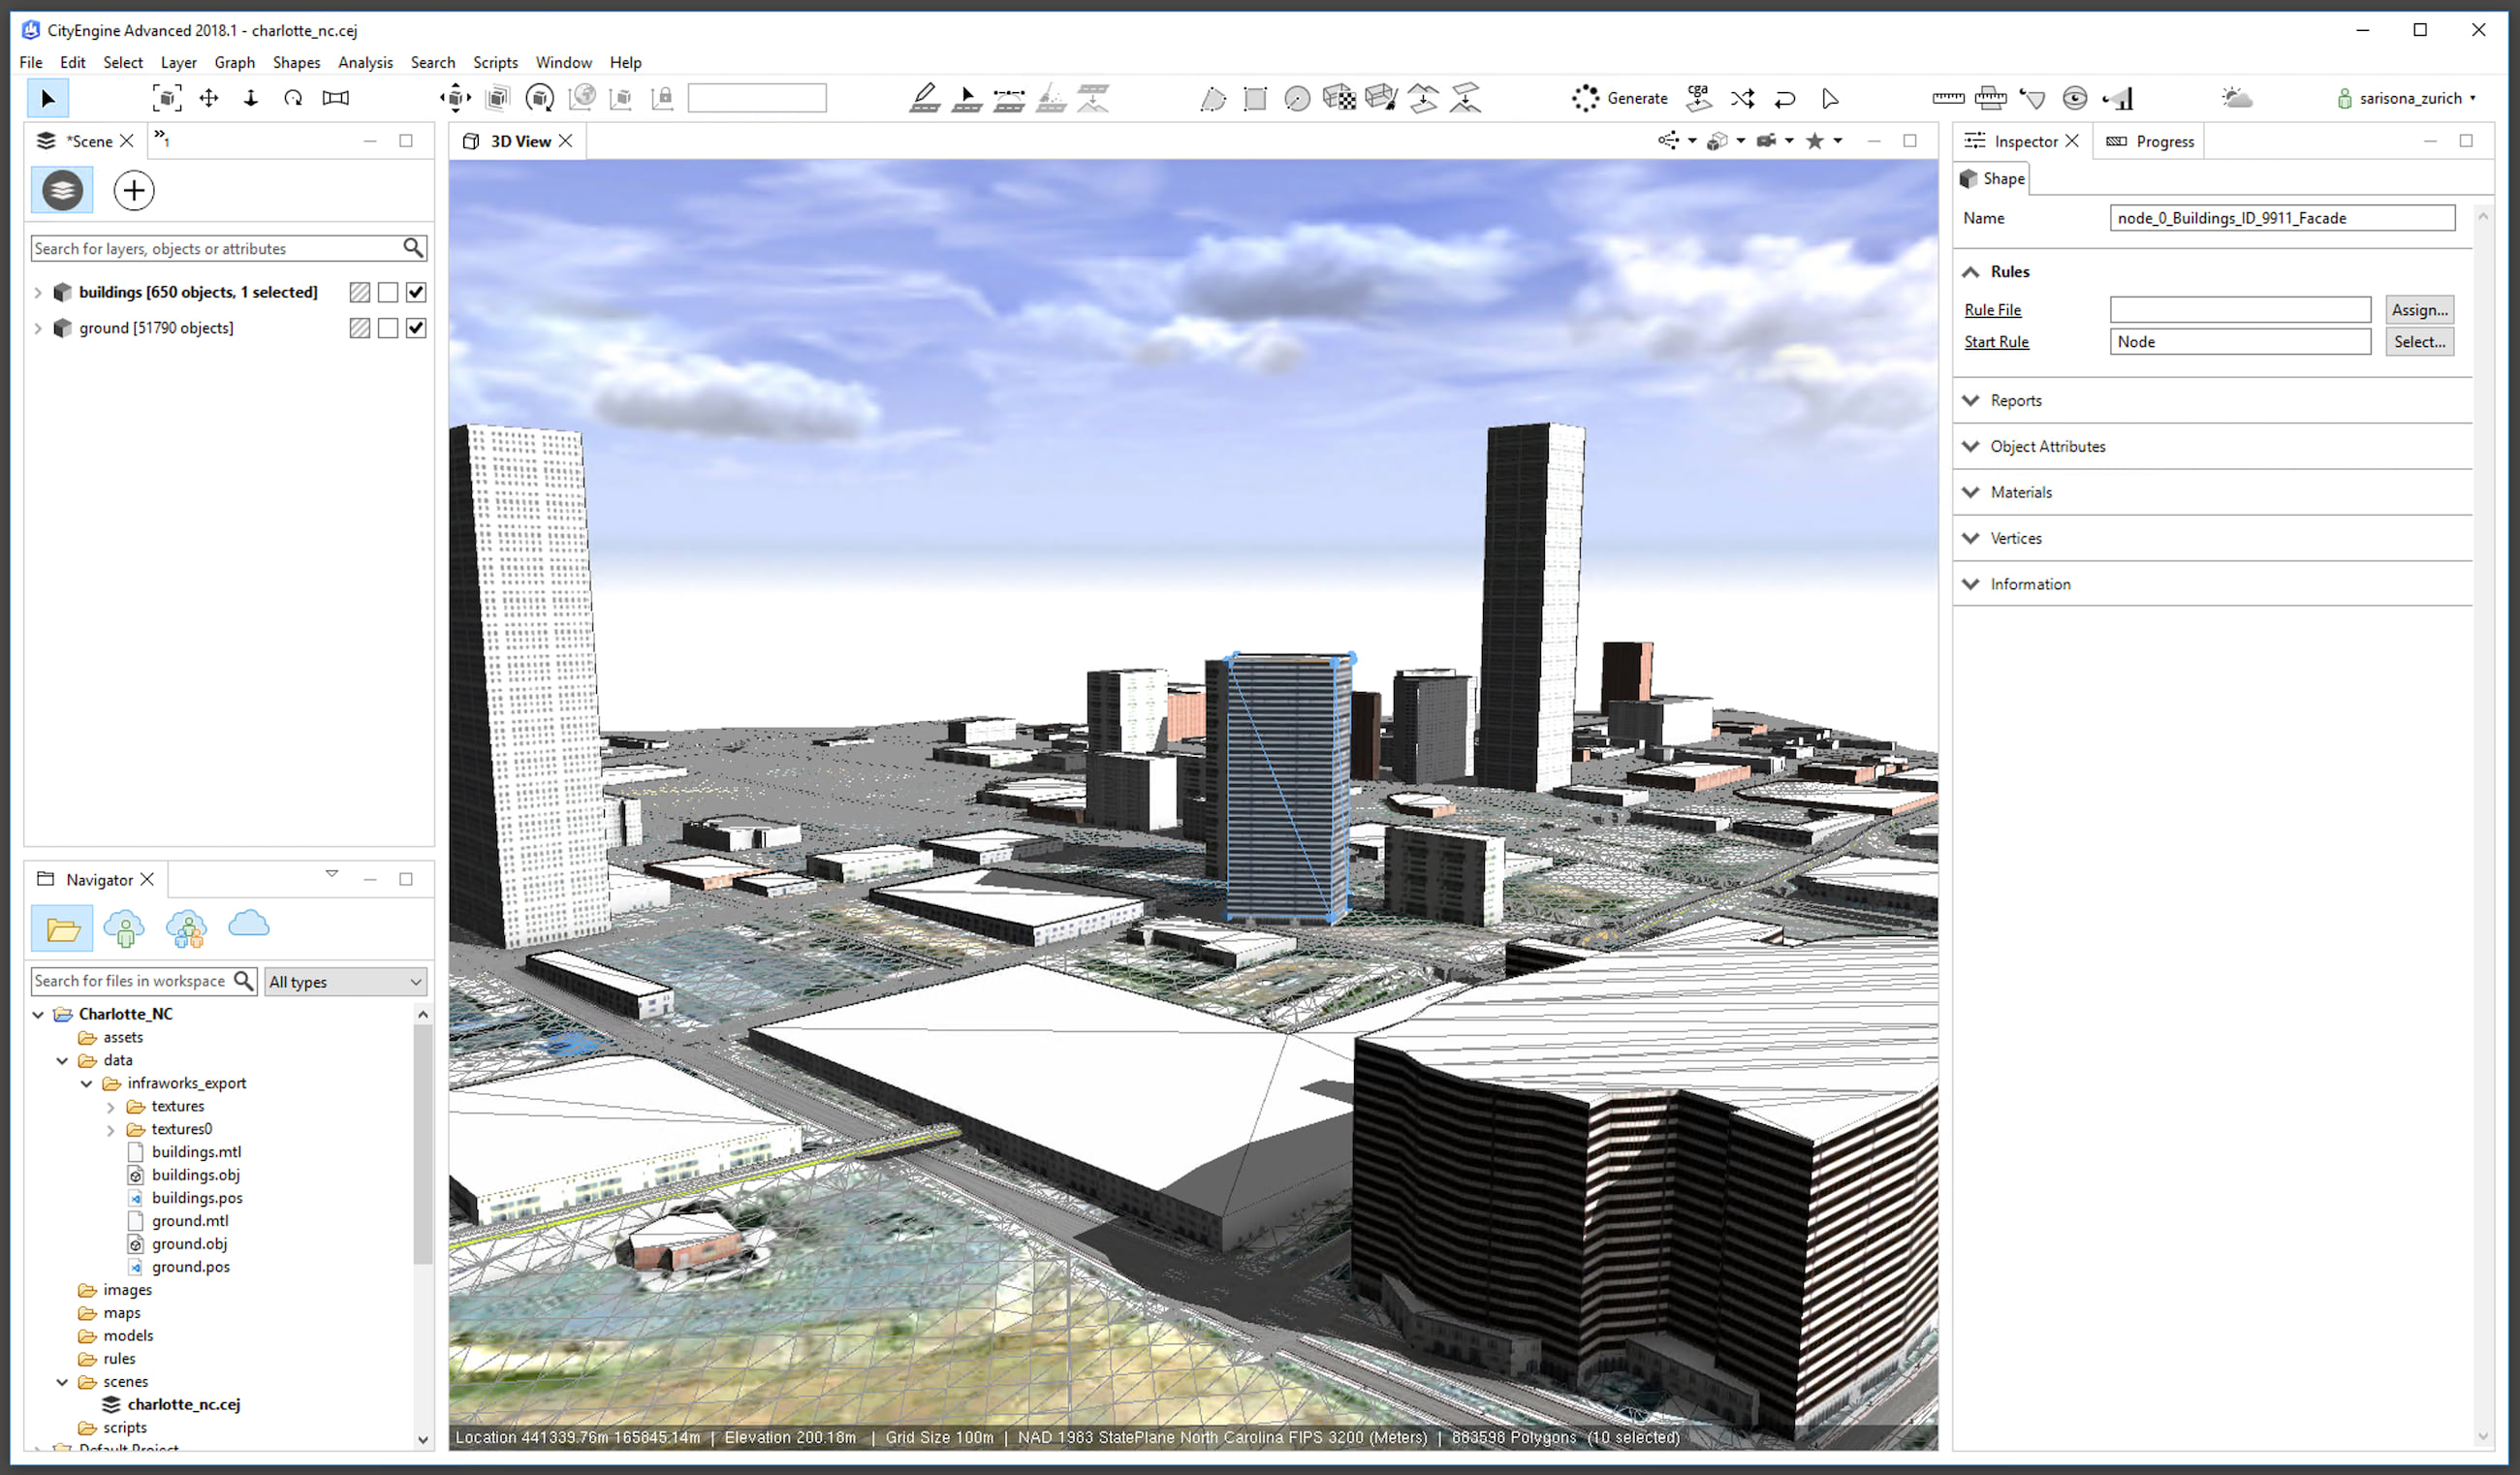Click the polygonal shape creation tool

[x=1212, y=98]
